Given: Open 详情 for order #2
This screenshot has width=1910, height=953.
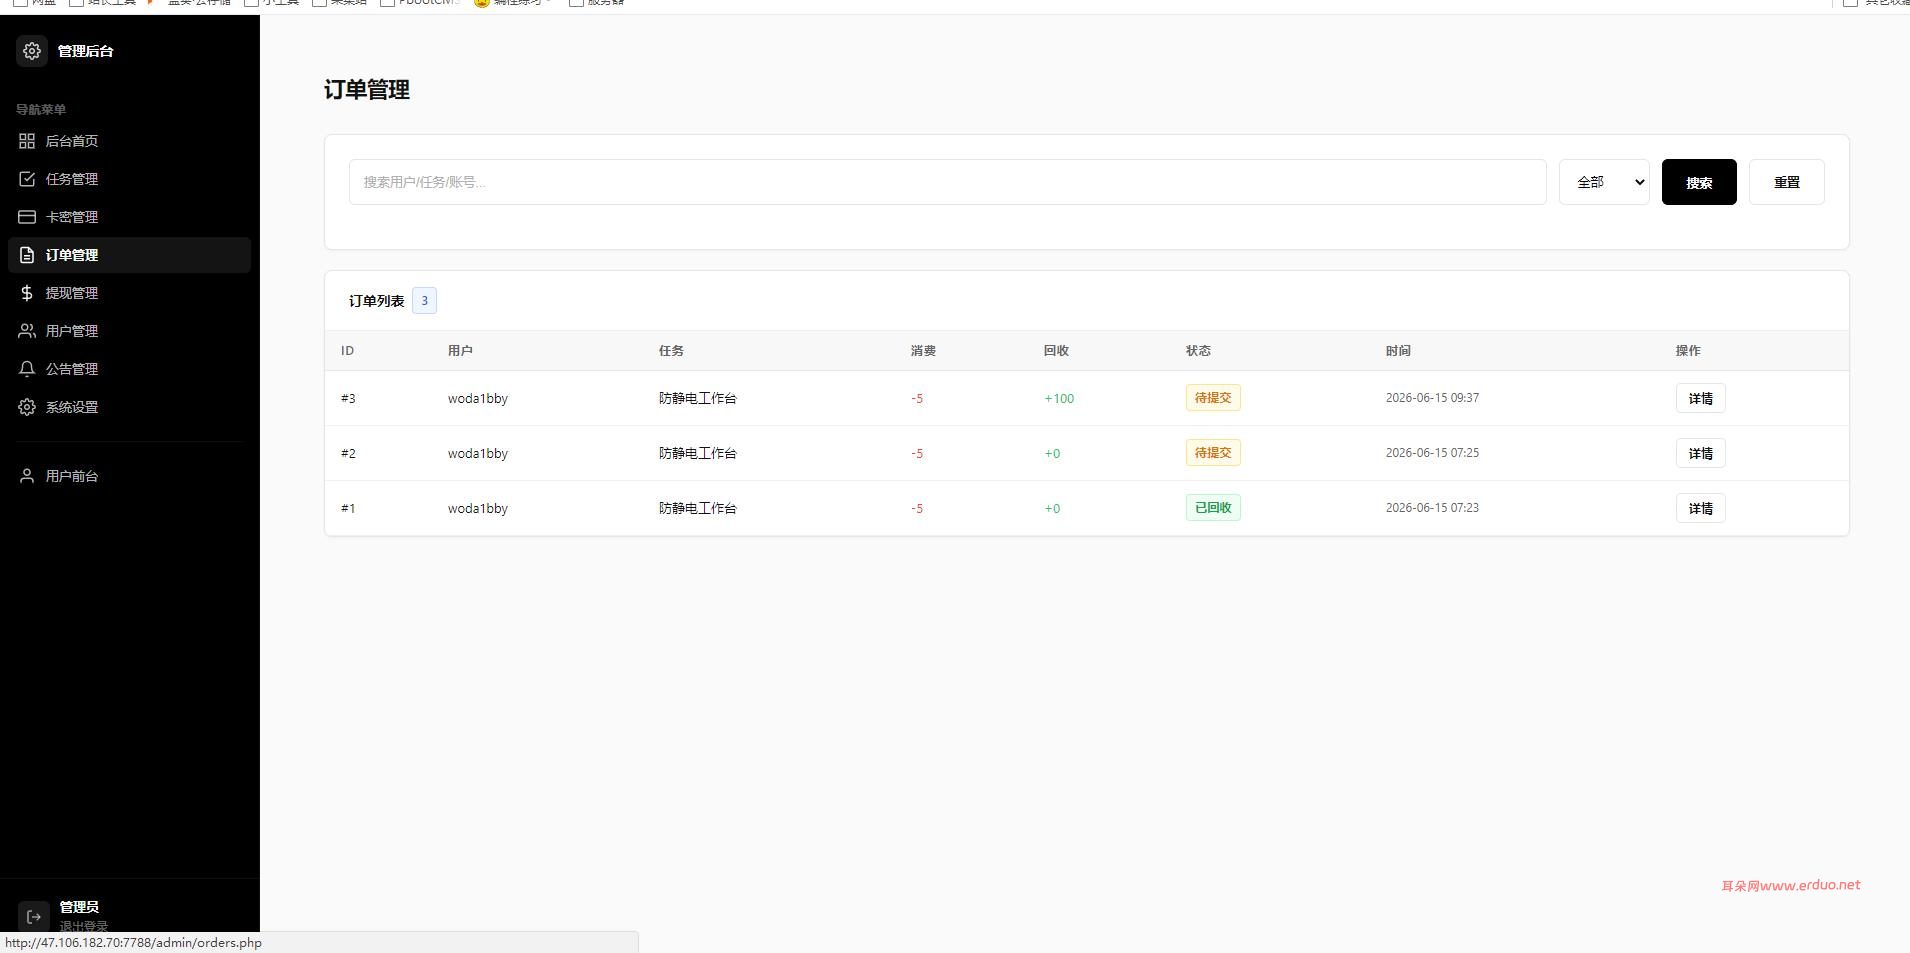Looking at the screenshot, I should (1700, 453).
